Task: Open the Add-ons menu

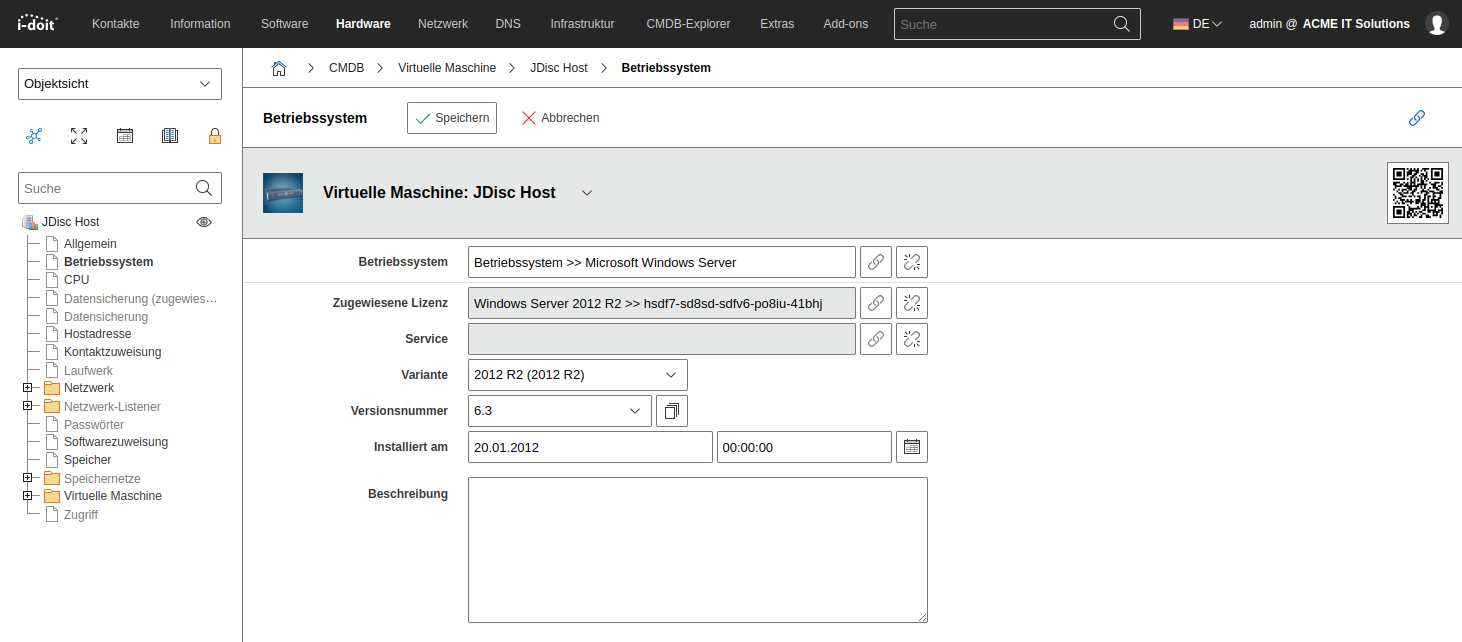Action: (845, 24)
